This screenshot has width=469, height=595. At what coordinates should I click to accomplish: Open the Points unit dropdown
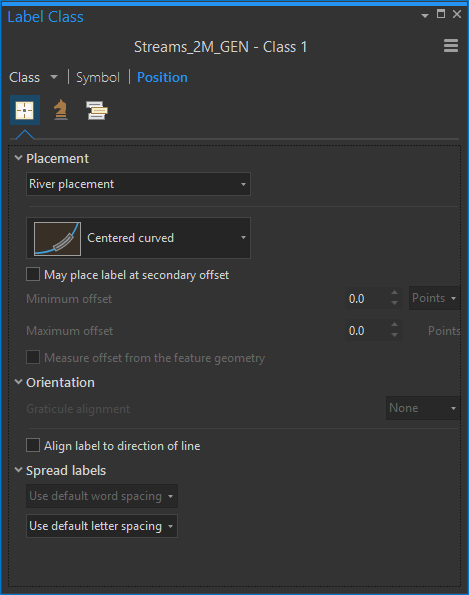click(434, 298)
